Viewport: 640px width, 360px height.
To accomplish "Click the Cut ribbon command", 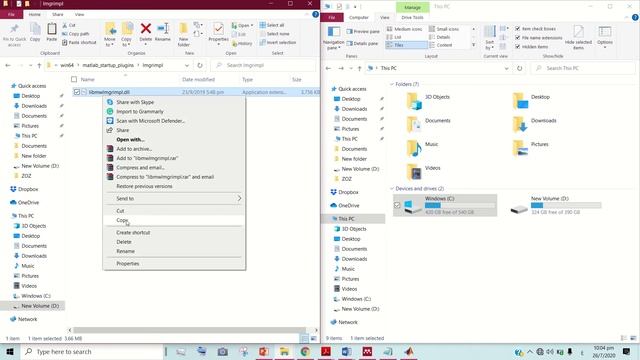I will [69, 25].
